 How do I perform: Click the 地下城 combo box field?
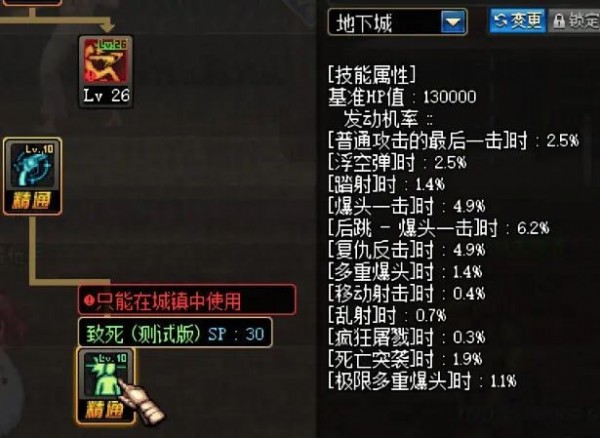397,22
